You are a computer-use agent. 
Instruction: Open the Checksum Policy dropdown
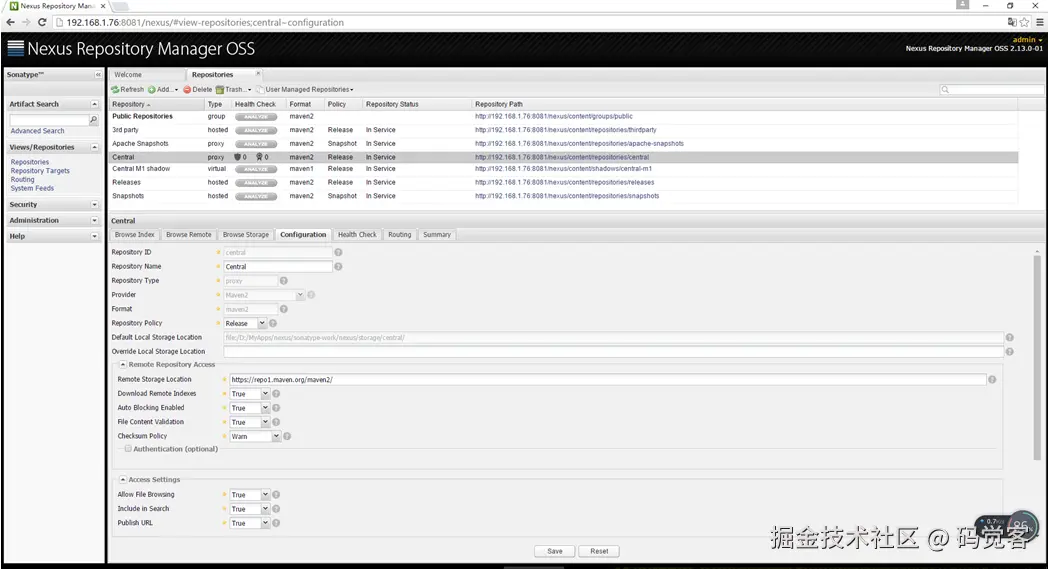276,436
